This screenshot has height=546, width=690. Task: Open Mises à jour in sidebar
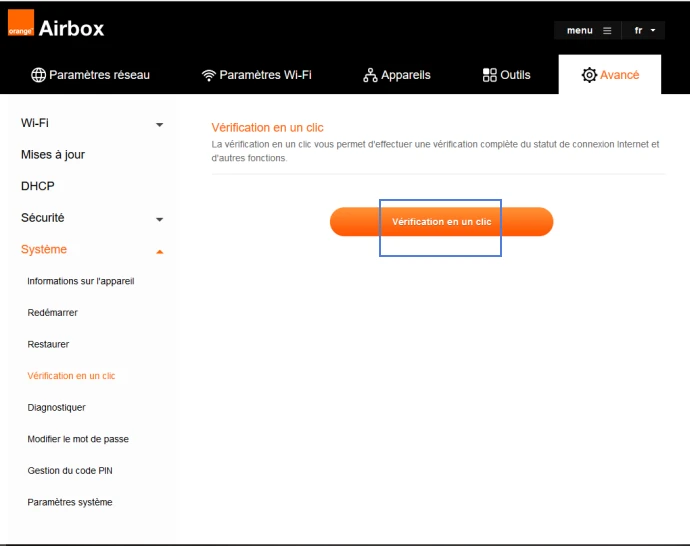(53, 155)
